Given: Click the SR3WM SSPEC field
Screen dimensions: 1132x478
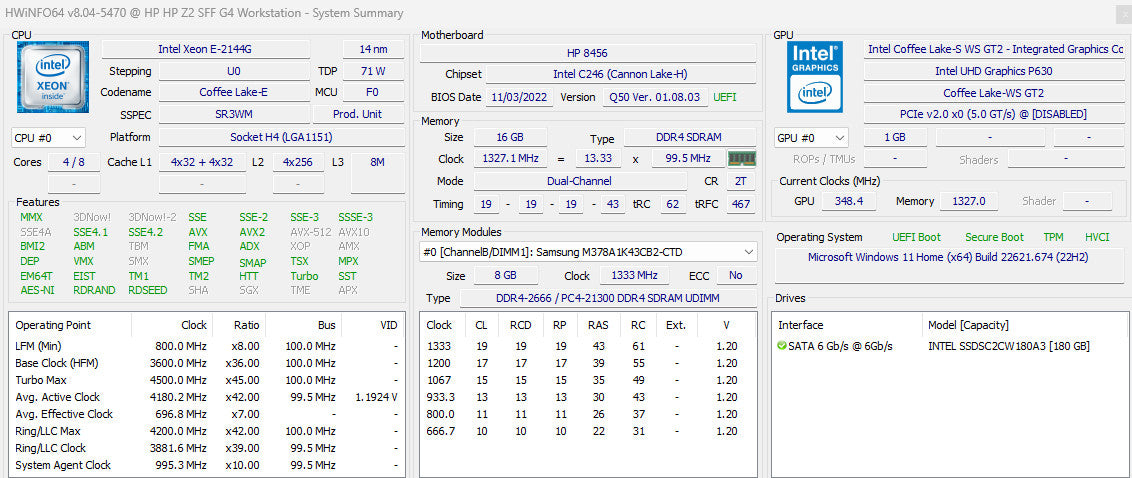Looking at the screenshot, I should [x=234, y=114].
